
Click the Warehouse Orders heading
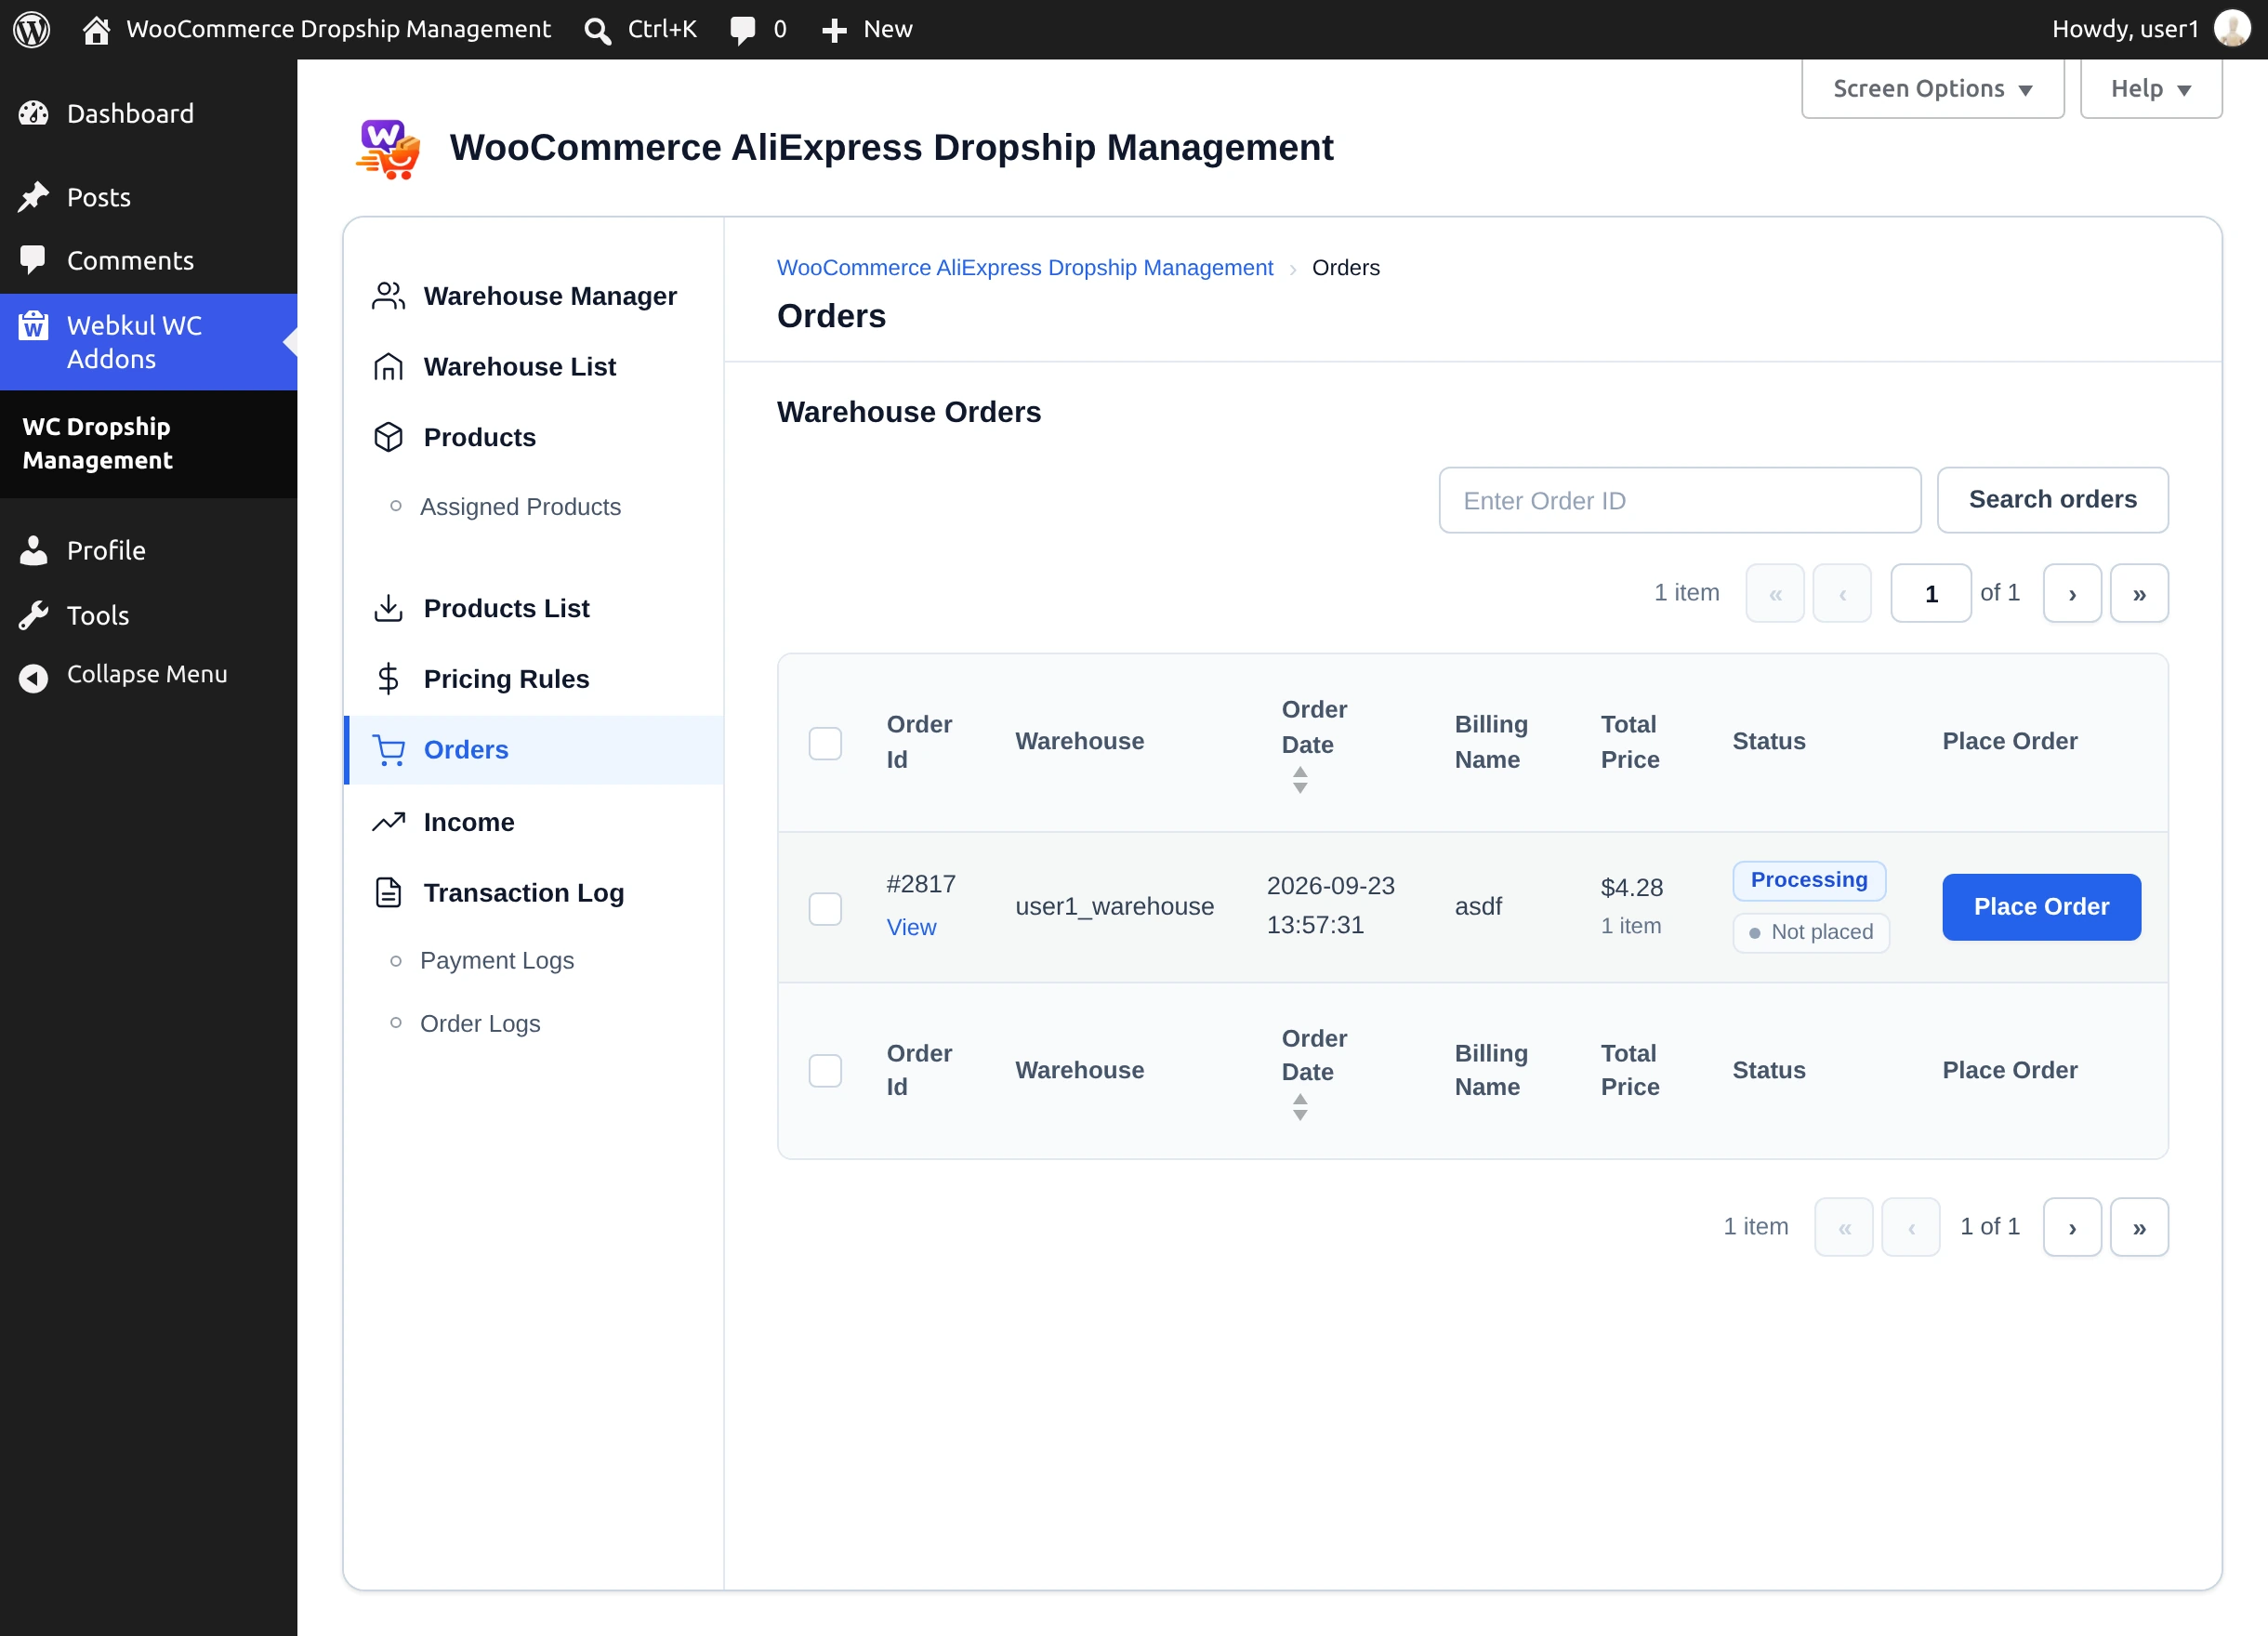(x=909, y=412)
